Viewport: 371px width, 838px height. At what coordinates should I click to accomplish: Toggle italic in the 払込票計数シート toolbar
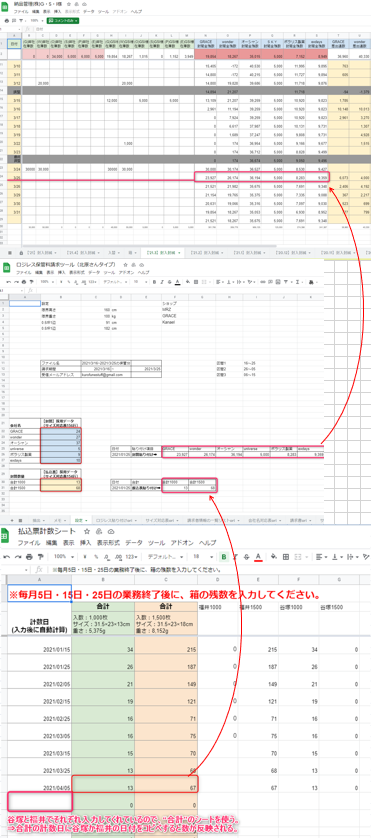pos(236,556)
